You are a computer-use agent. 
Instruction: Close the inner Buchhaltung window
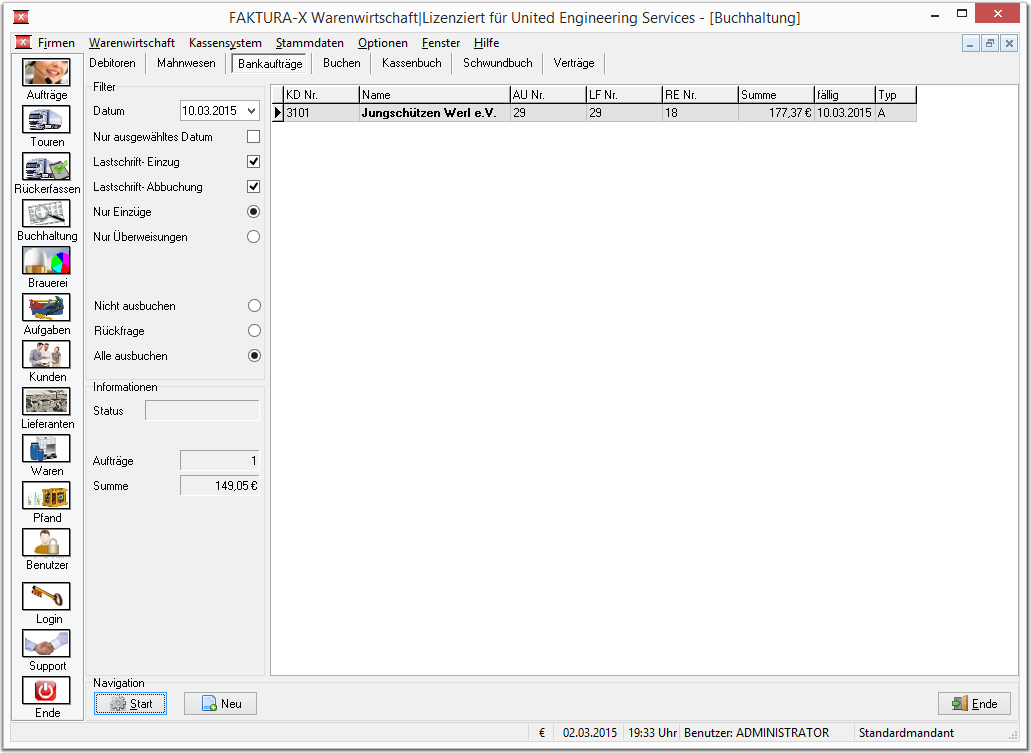point(1009,43)
